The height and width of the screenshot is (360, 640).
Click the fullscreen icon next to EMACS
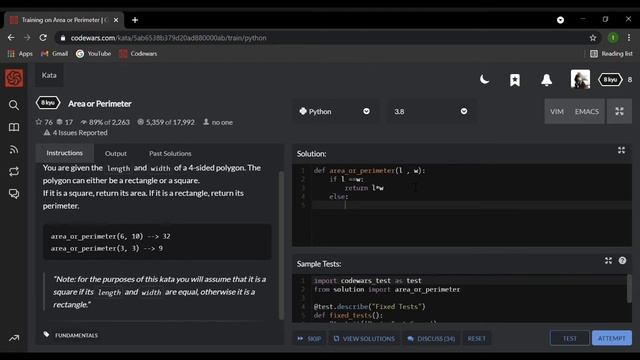(x=619, y=111)
